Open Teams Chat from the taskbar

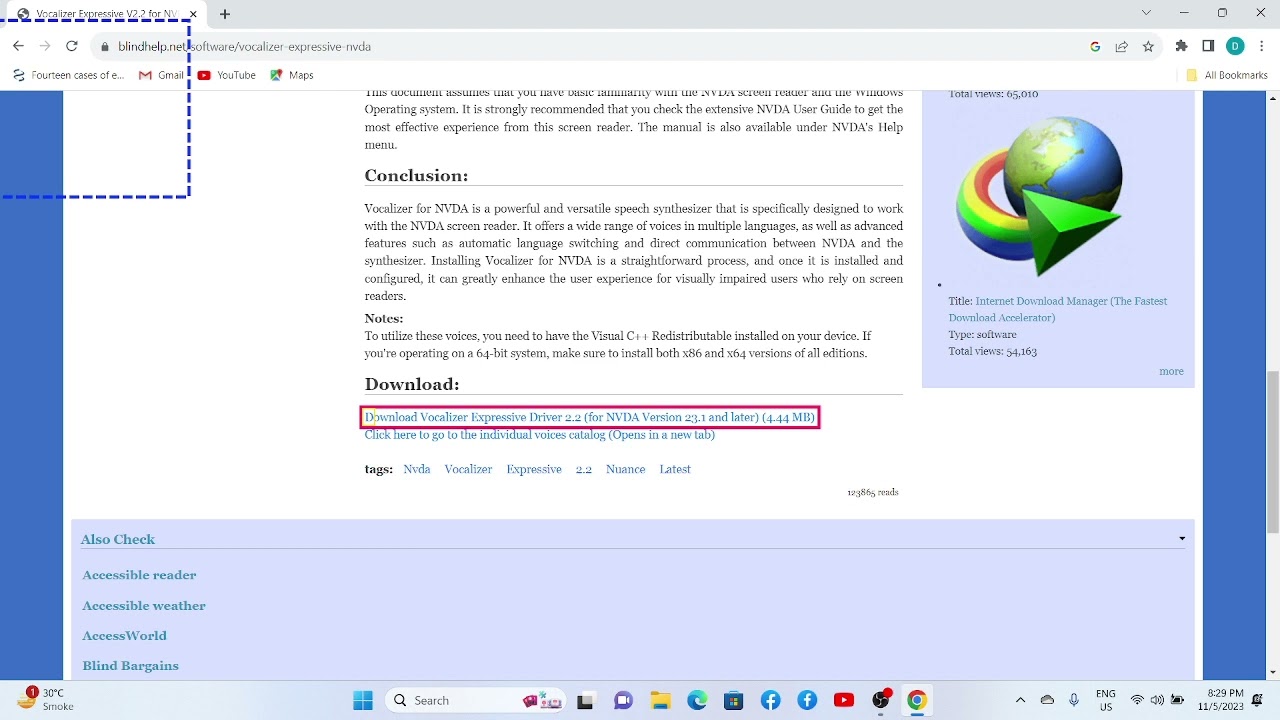[x=623, y=701]
